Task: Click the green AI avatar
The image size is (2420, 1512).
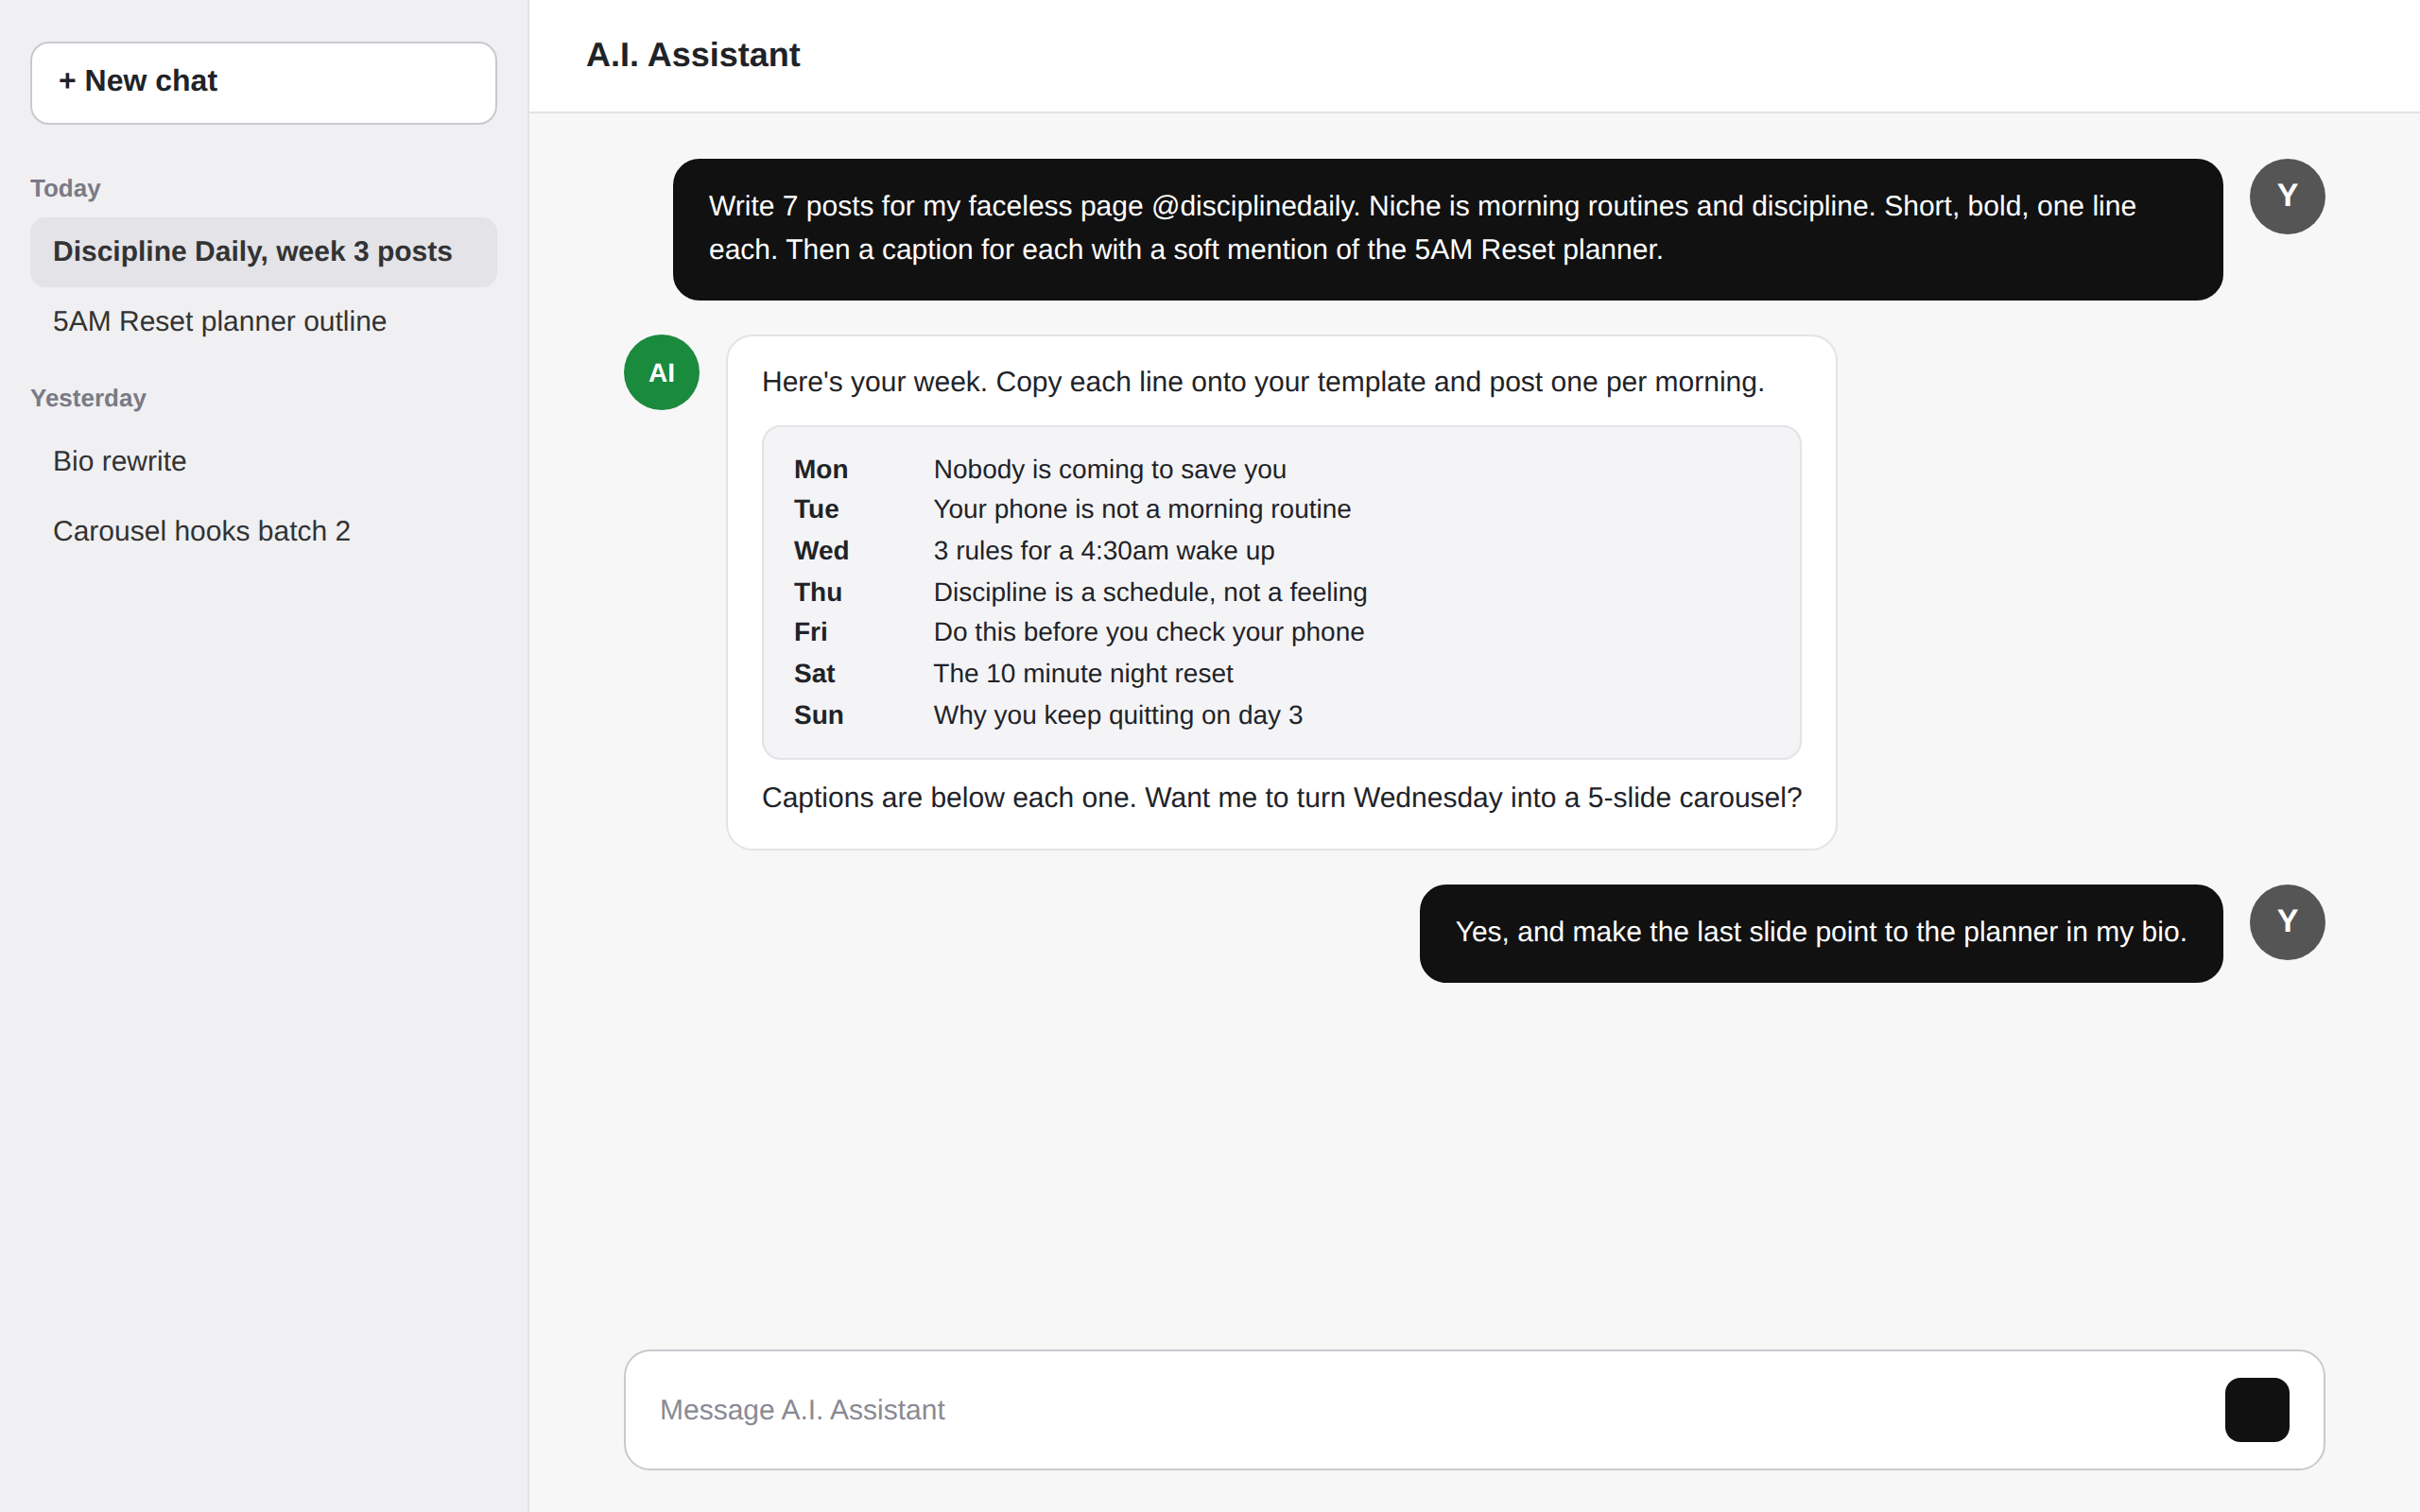Action: [661, 372]
